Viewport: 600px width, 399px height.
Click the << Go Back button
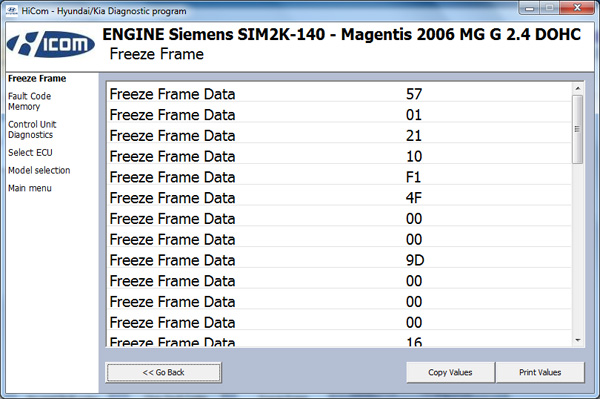tap(163, 373)
